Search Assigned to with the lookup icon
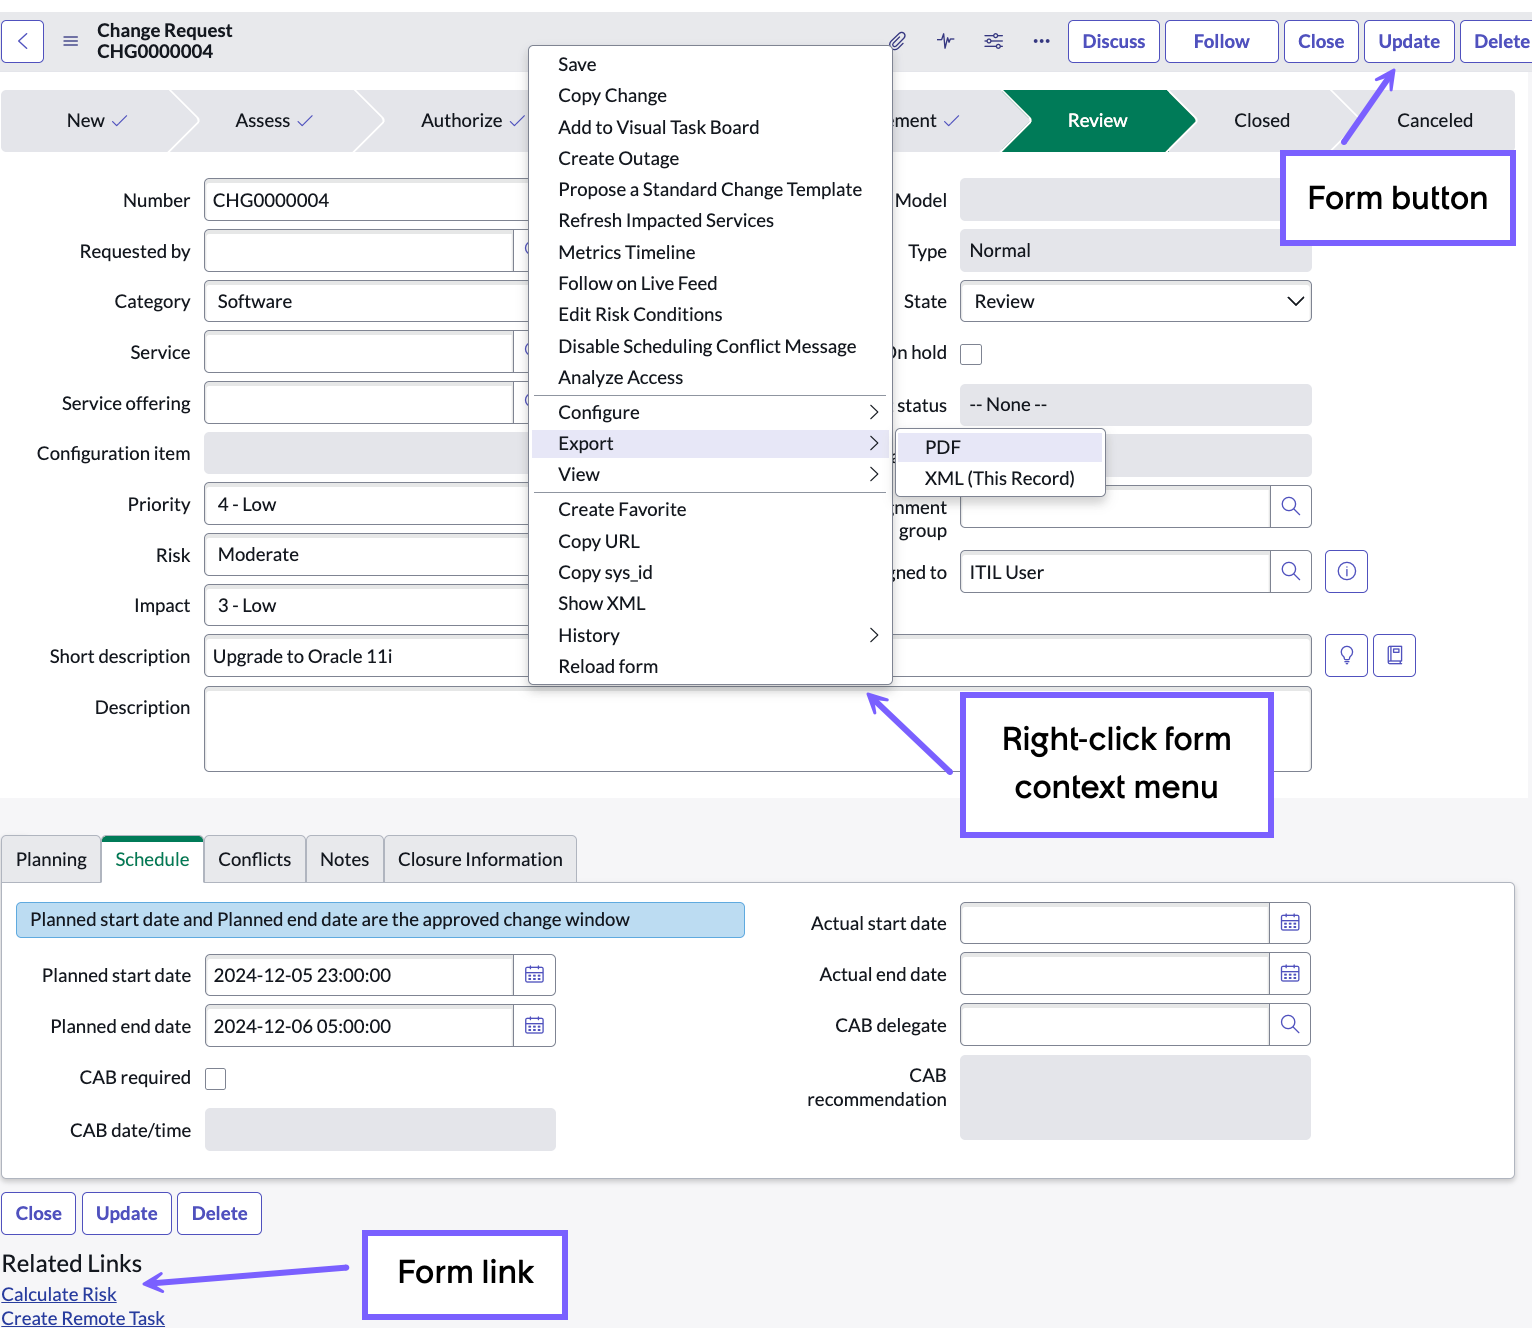The image size is (1532, 1328). [1290, 572]
